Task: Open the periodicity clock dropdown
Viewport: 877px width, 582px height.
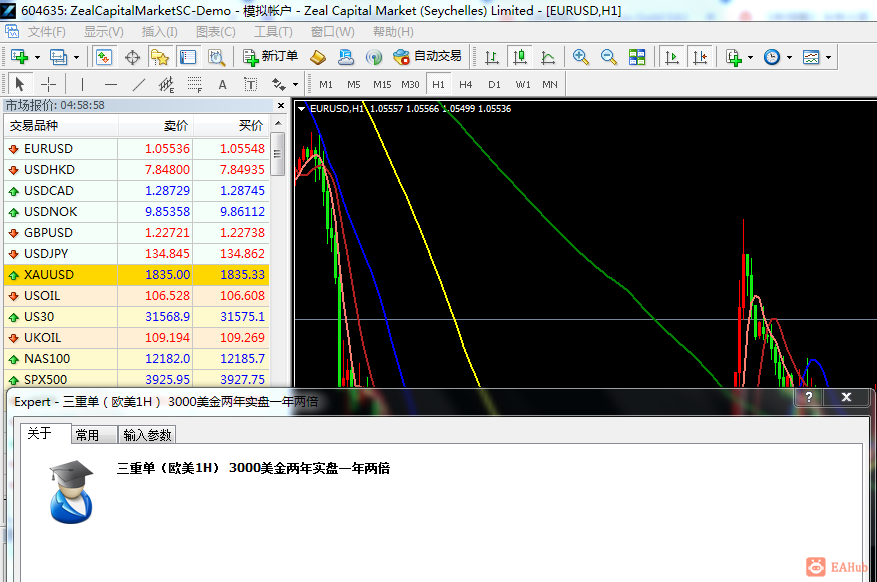Action: [x=777, y=57]
